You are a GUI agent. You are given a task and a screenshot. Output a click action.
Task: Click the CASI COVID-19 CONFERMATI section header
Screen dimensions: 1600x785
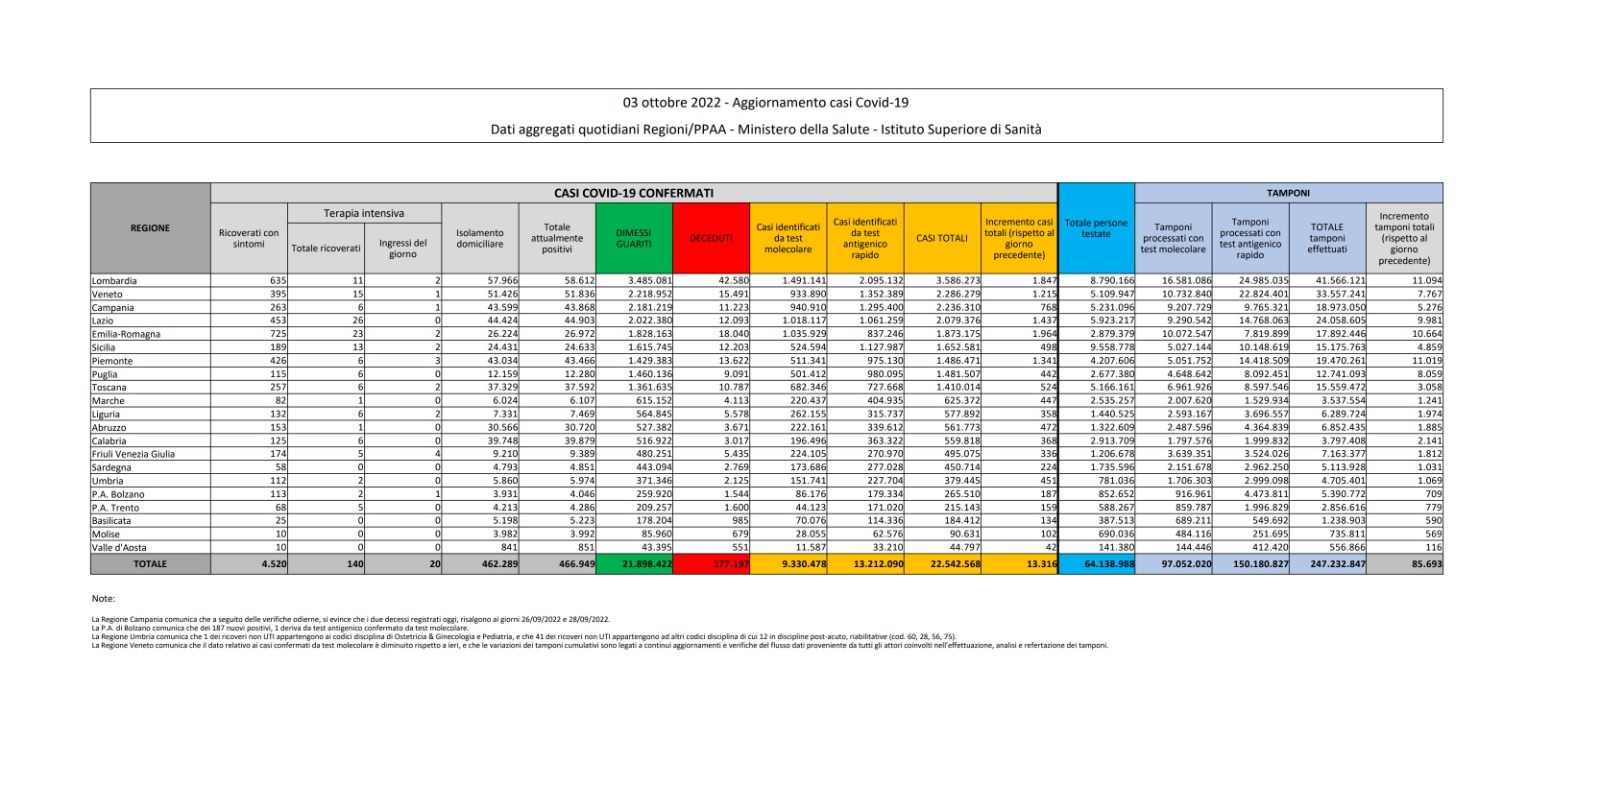(634, 193)
